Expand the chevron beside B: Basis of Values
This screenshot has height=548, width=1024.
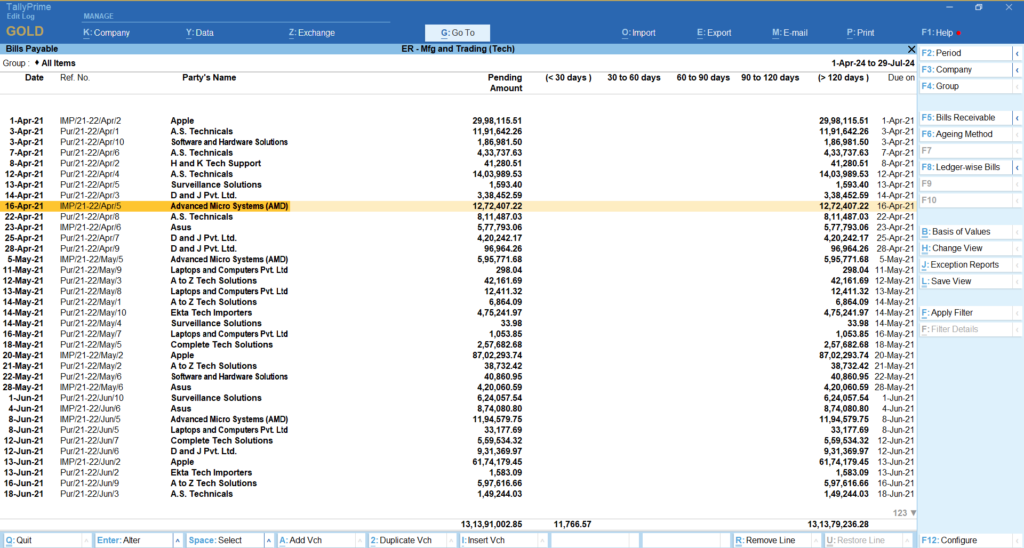(x=1017, y=232)
